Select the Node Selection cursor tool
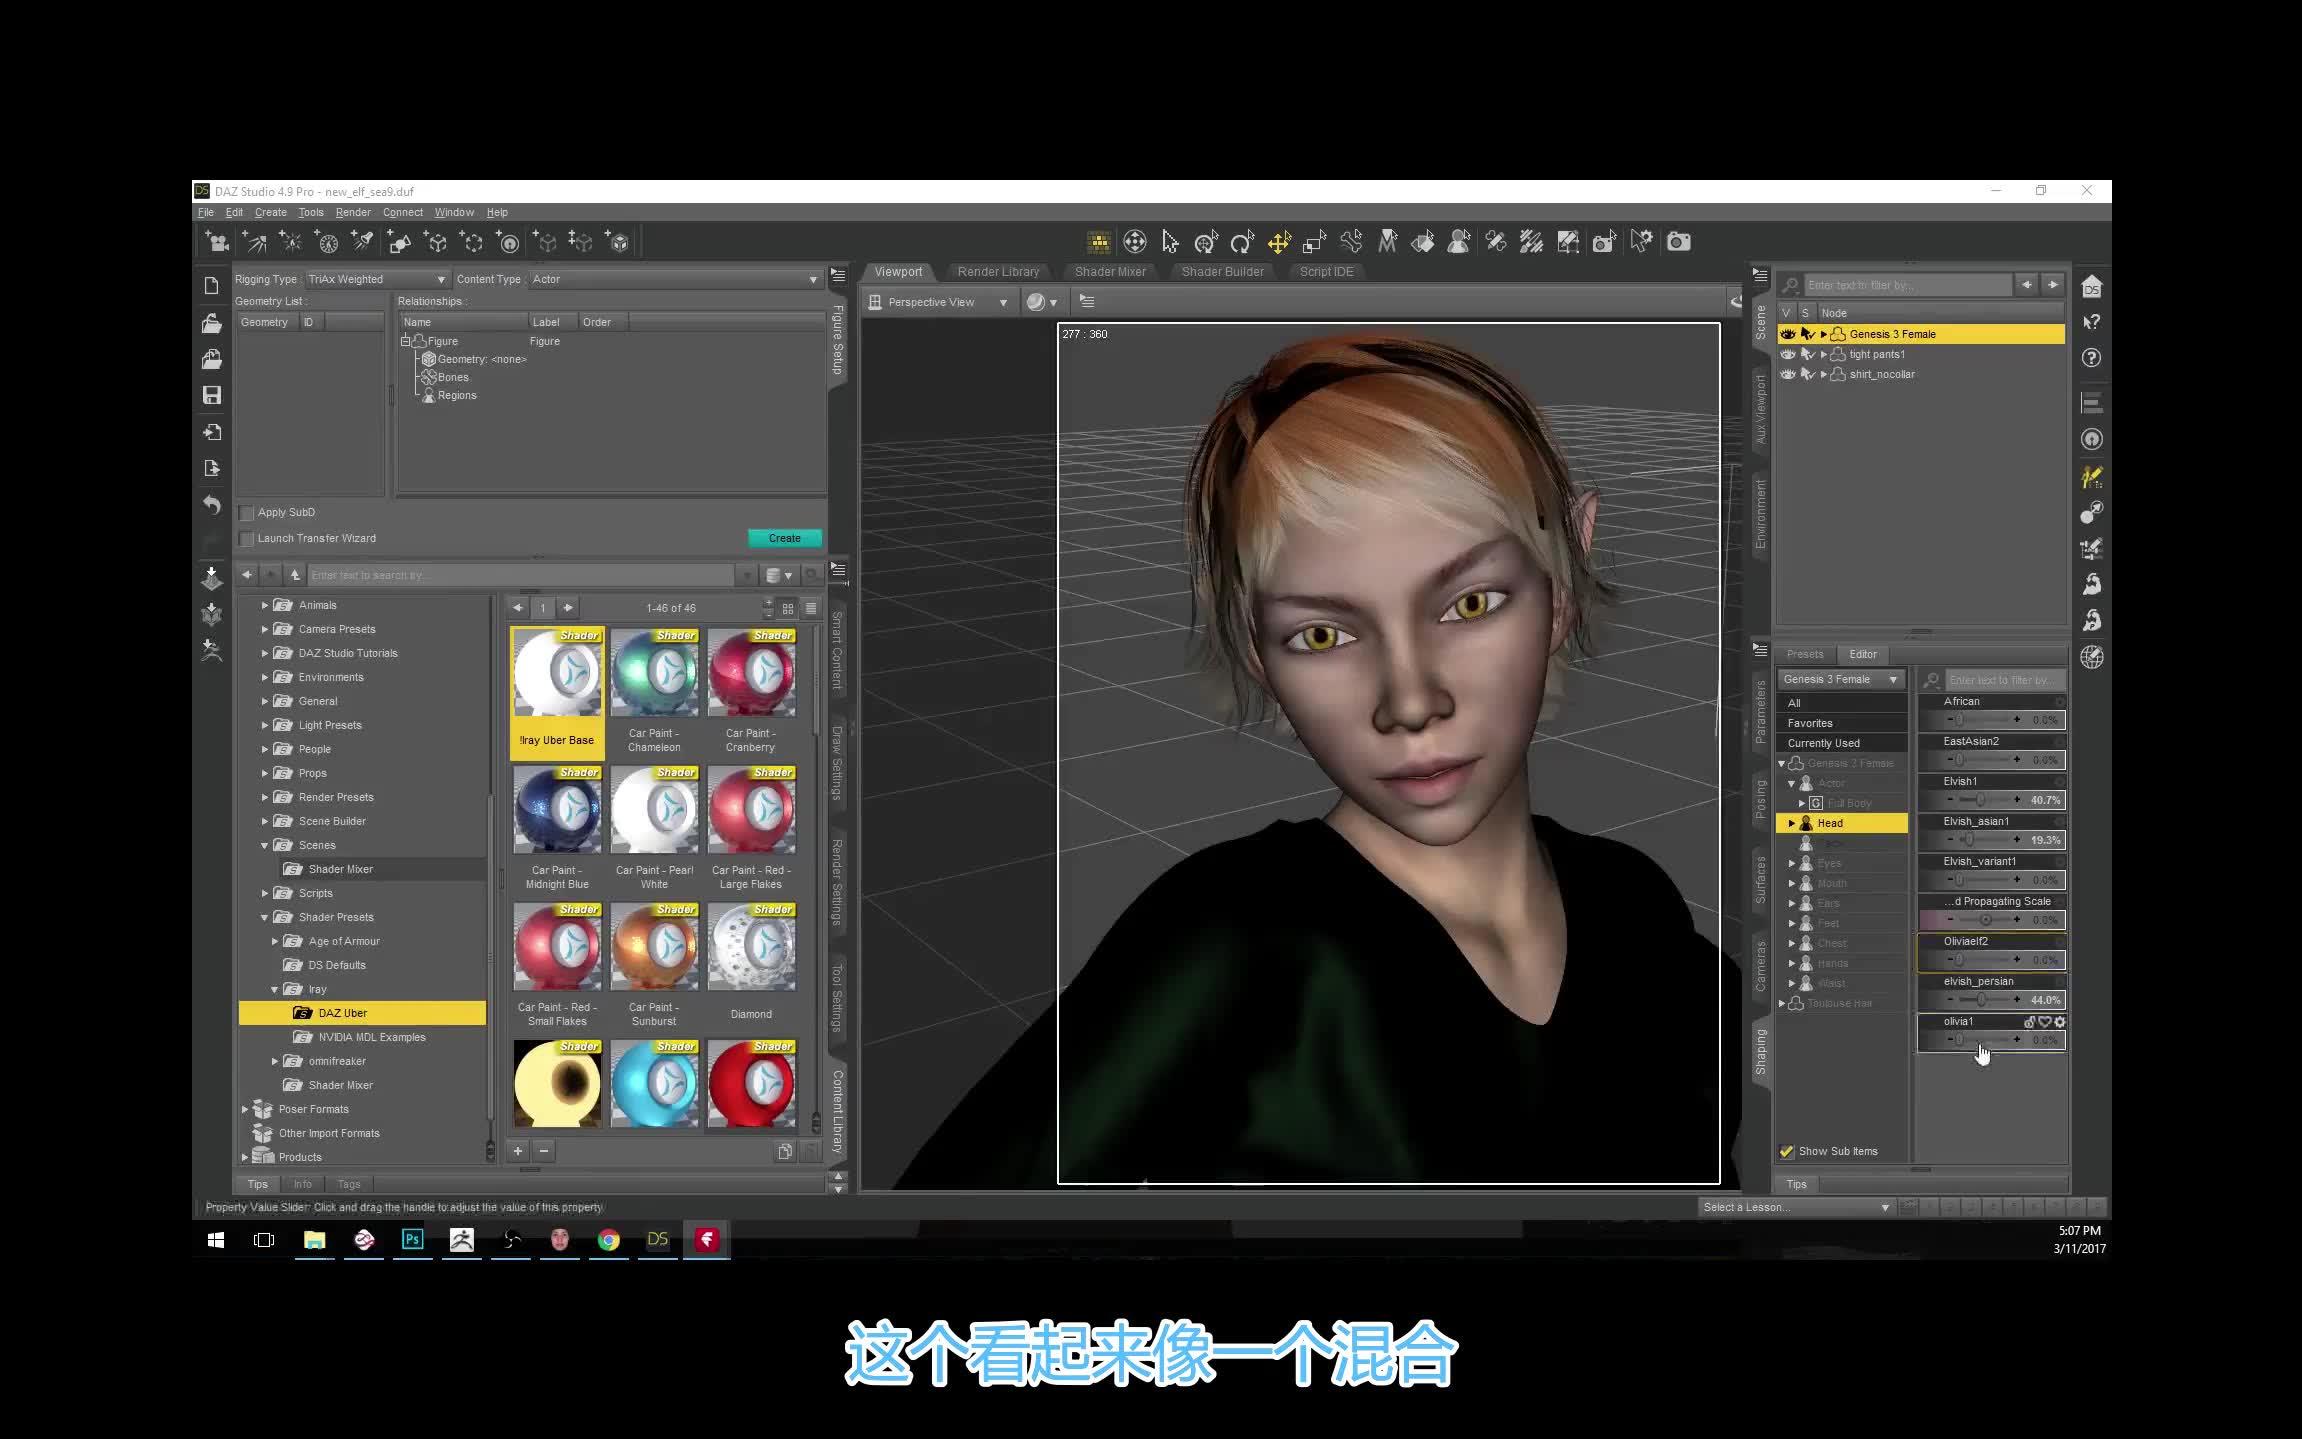This screenshot has width=2302, height=1439. click(x=1170, y=242)
